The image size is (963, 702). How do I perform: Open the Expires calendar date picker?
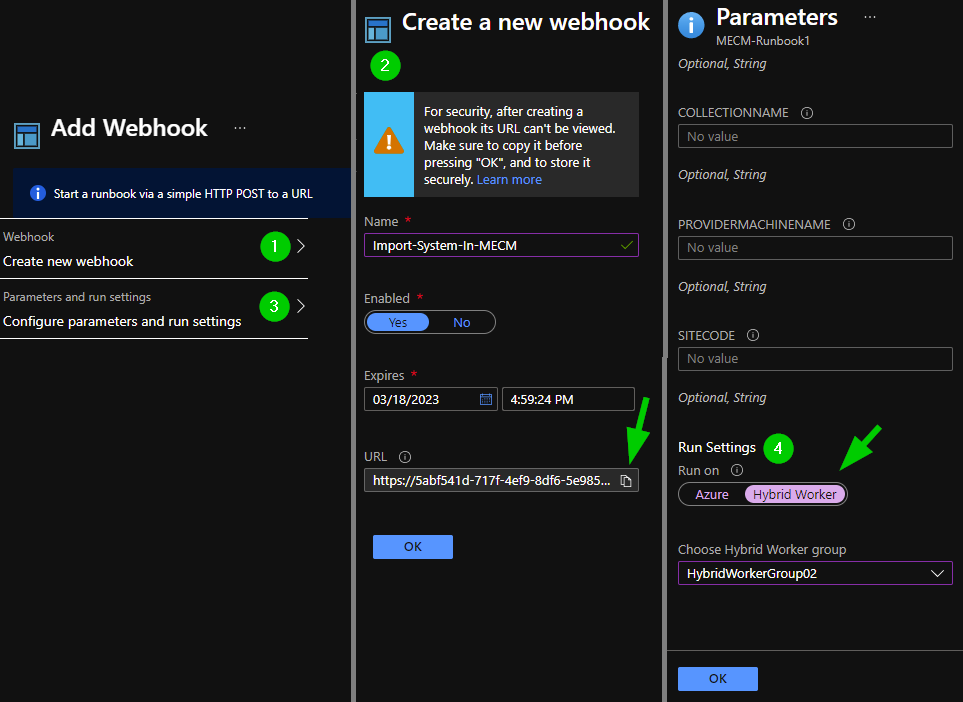(x=486, y=399)
